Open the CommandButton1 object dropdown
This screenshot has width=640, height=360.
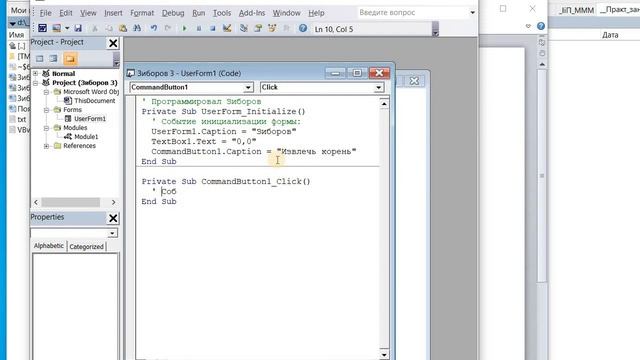[x=248, y=87]
